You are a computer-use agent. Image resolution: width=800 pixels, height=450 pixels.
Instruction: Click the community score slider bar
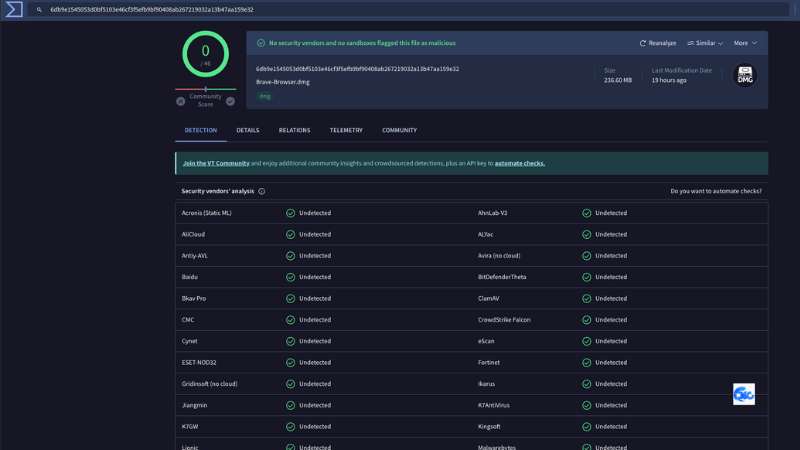click(205, 89)
